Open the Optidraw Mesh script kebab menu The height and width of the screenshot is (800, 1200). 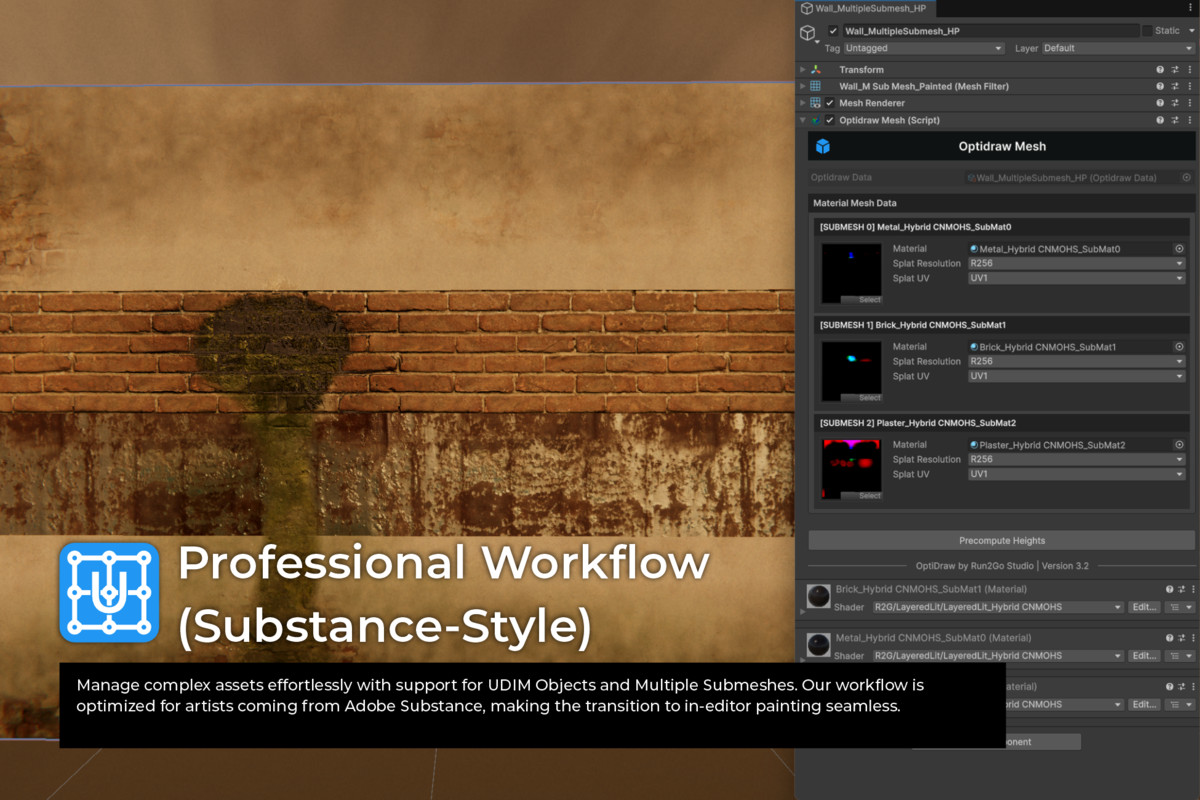[1189, 120]
